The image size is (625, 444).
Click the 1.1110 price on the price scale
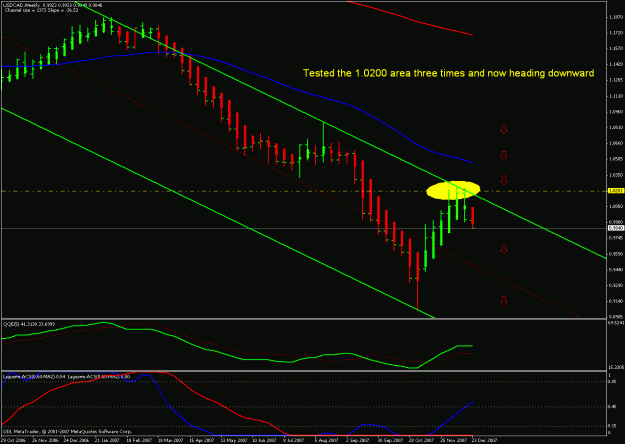616,96
